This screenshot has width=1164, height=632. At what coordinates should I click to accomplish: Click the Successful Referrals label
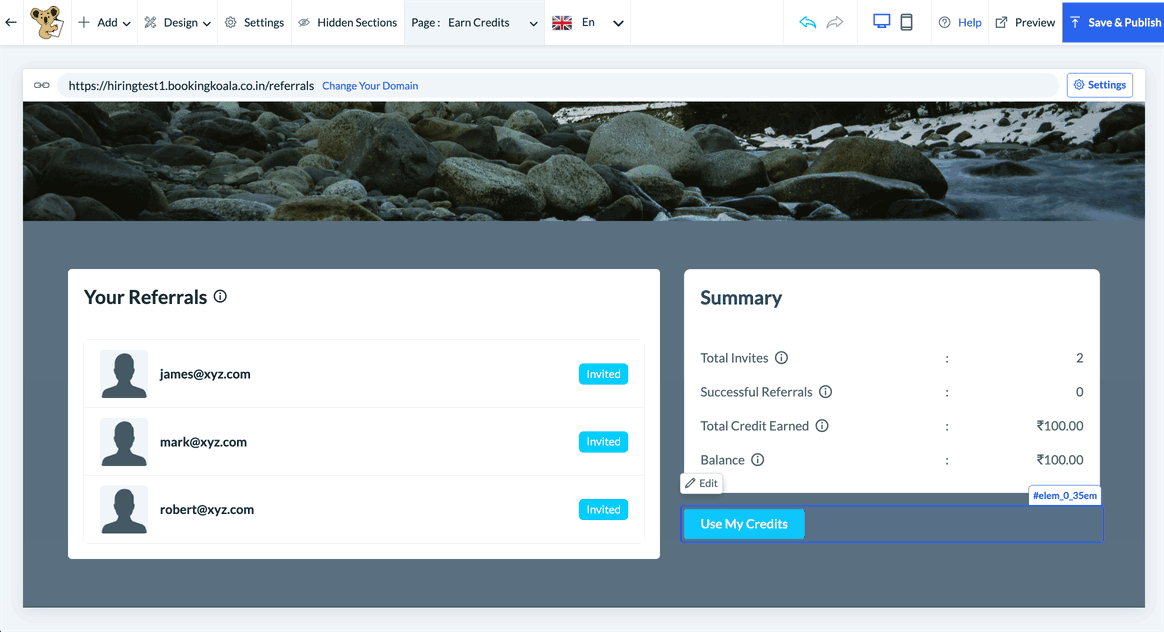(x=756, y=392)
